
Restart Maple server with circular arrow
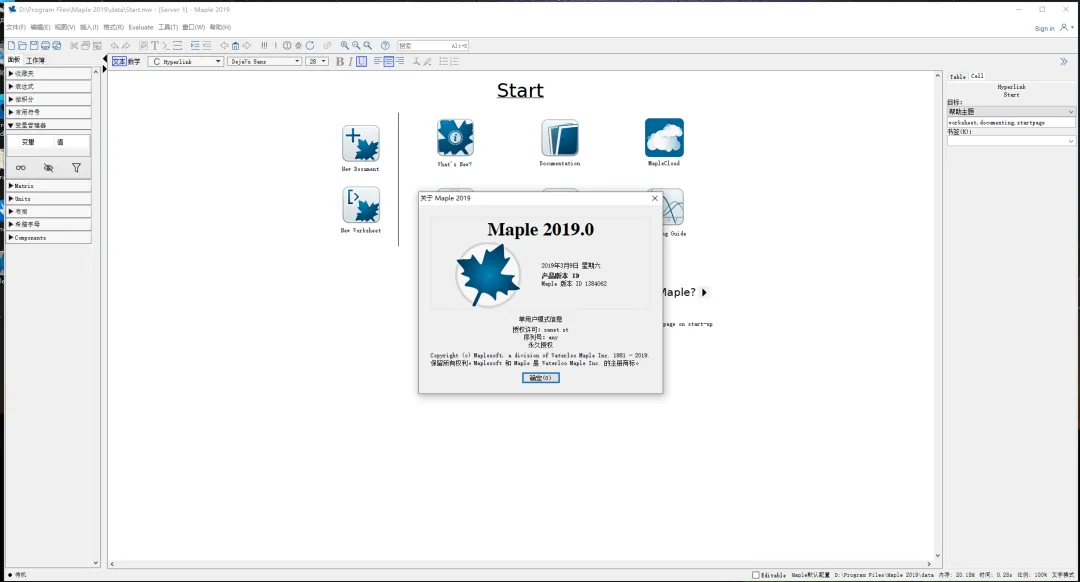click(x=310, y=45)
